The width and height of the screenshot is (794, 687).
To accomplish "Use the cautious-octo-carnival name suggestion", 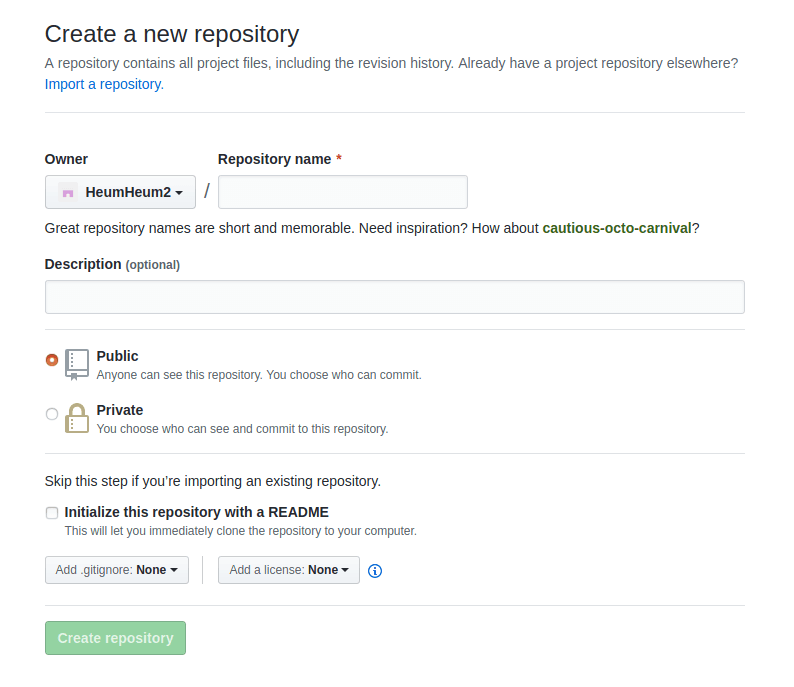I will pos(616,228).
